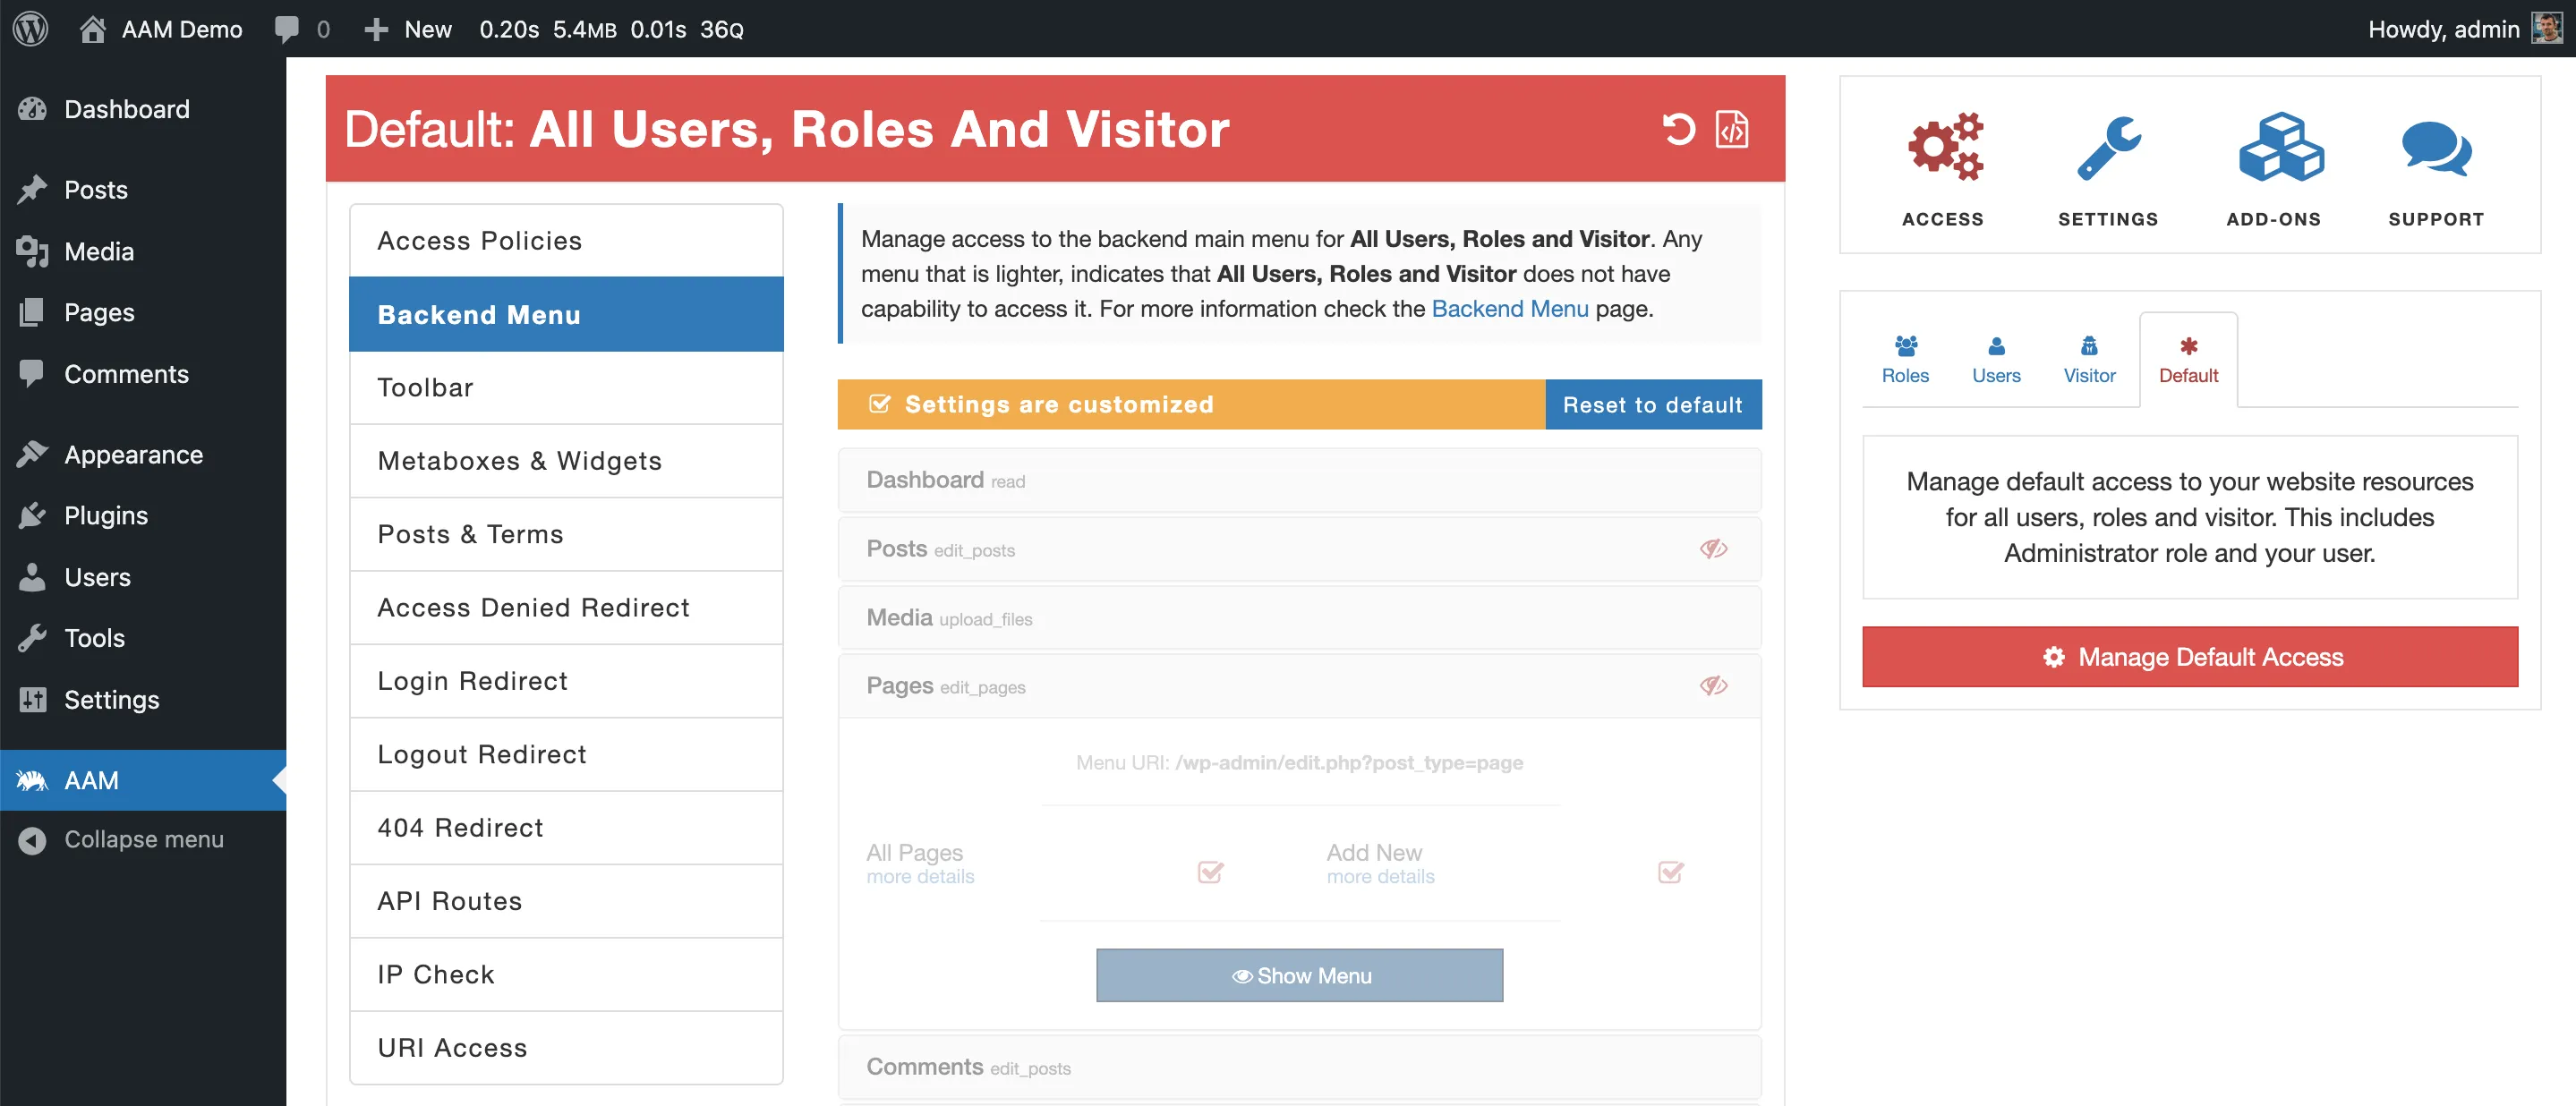
Task: Toggle the hidden-eye icon on Pages row
Action: pos(1713,685)
